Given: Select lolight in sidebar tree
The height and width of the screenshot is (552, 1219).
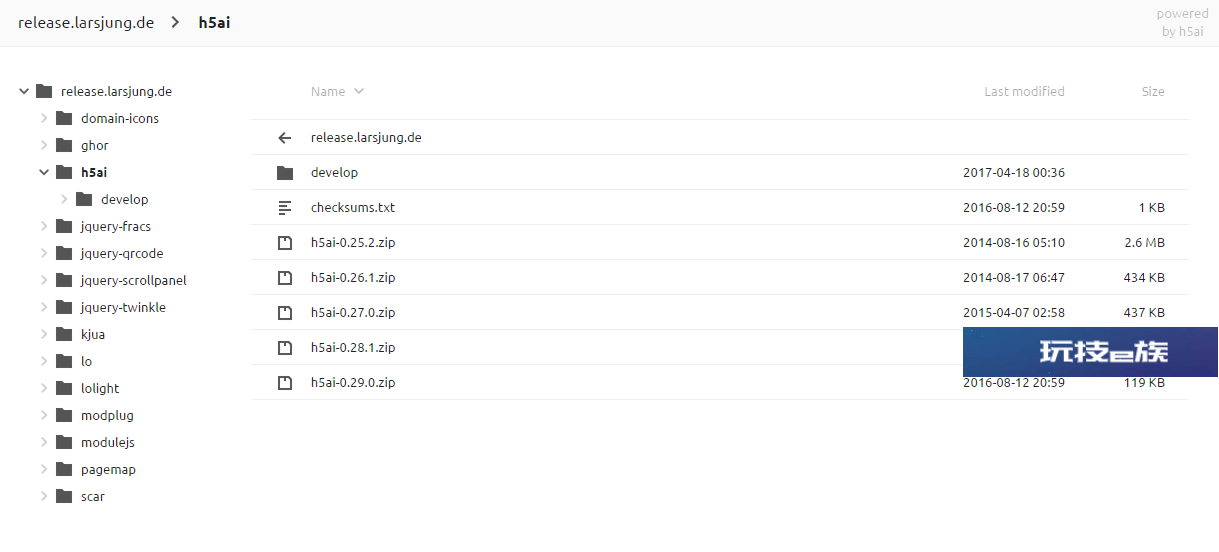Looking at the screenshot, I should (x=100, y=388).
